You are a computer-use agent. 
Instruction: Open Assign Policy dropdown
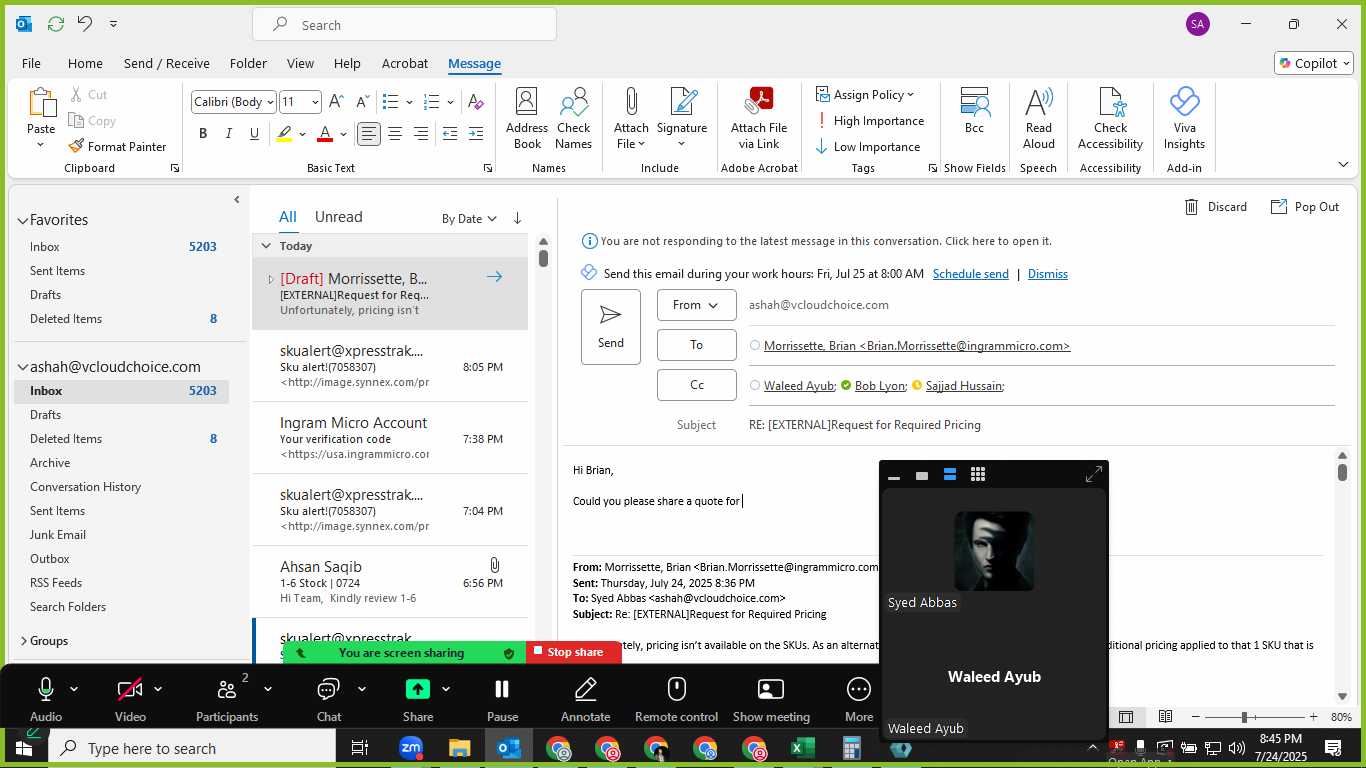[x=866, y=95]
